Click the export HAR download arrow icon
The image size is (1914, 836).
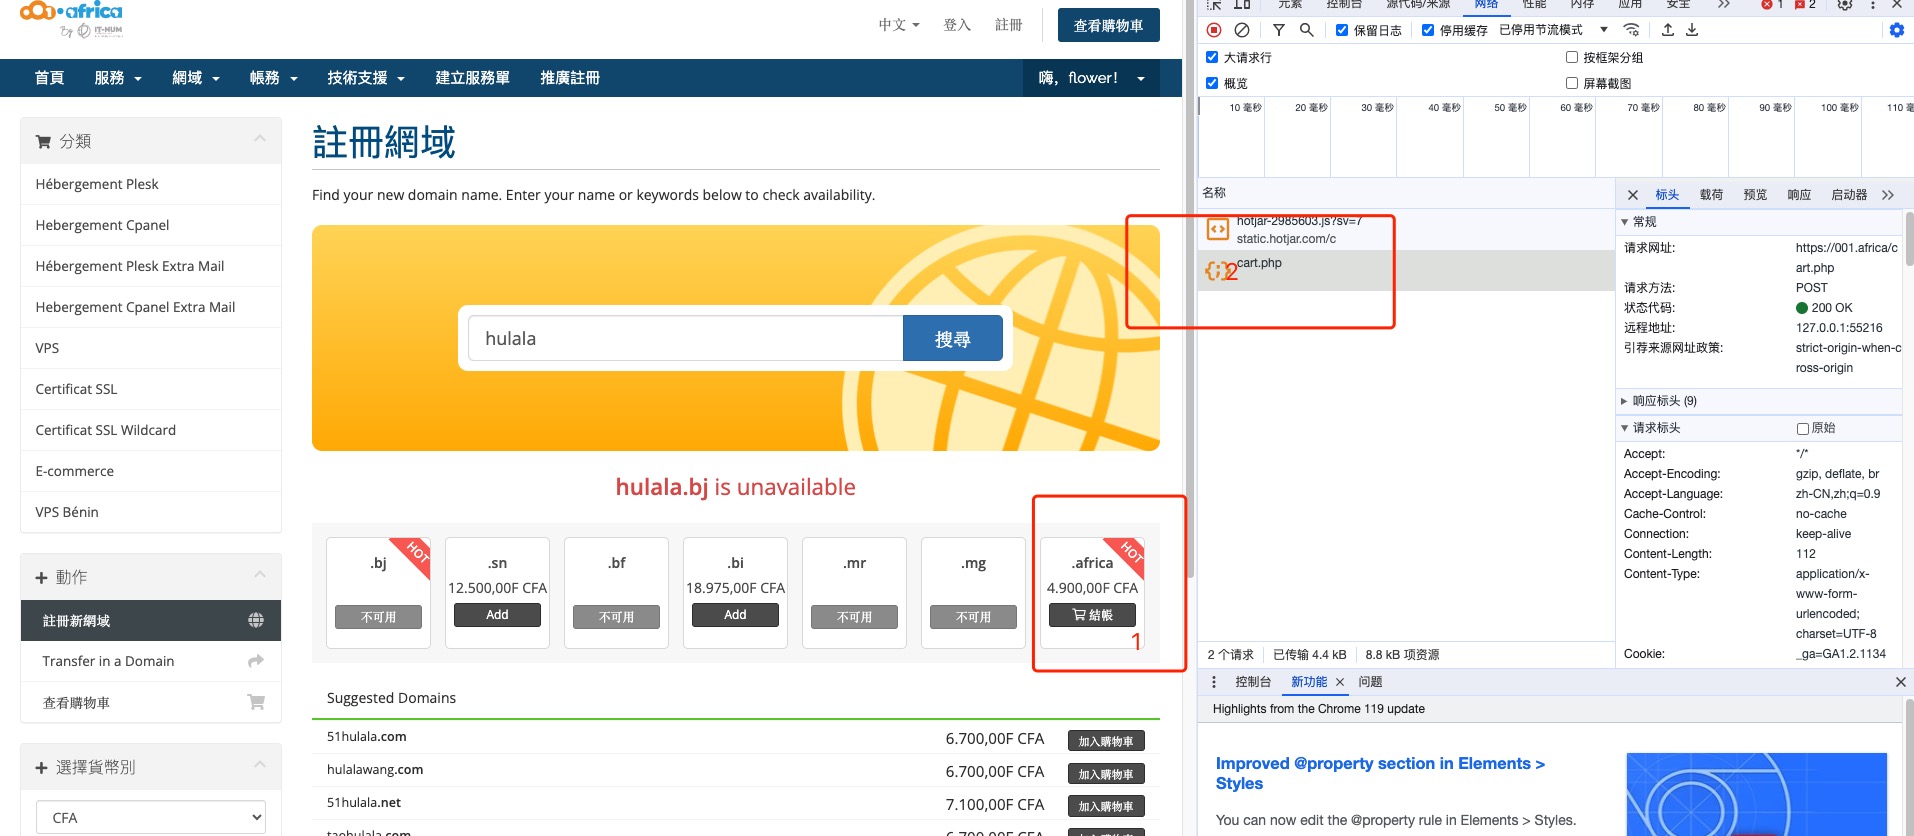coord(1692,30)
